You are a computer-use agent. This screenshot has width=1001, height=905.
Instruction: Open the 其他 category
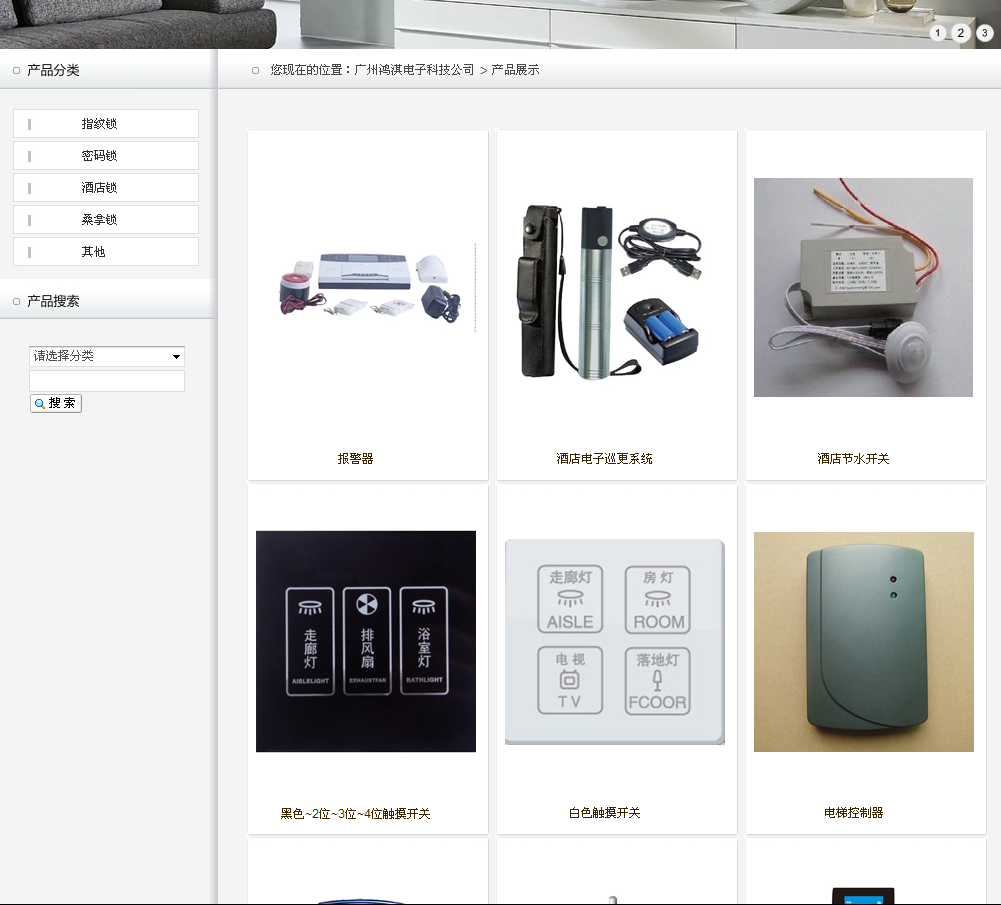[106, 251]
